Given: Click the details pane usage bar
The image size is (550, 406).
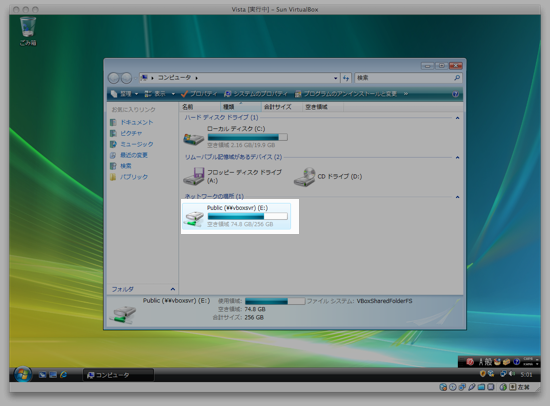Looking at the screenshot, I should 275,301.
